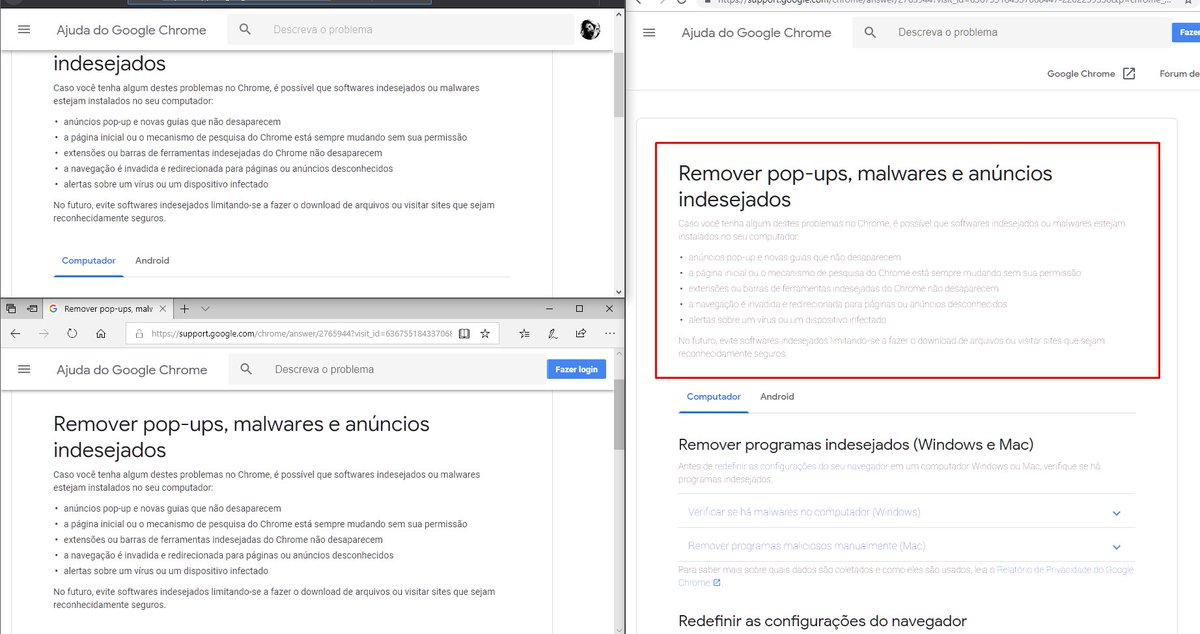Open a new tab with the plus icon in Edge
Image resolution: width=1200 pixels, height=634 pixels.
[x=184, y=309]
